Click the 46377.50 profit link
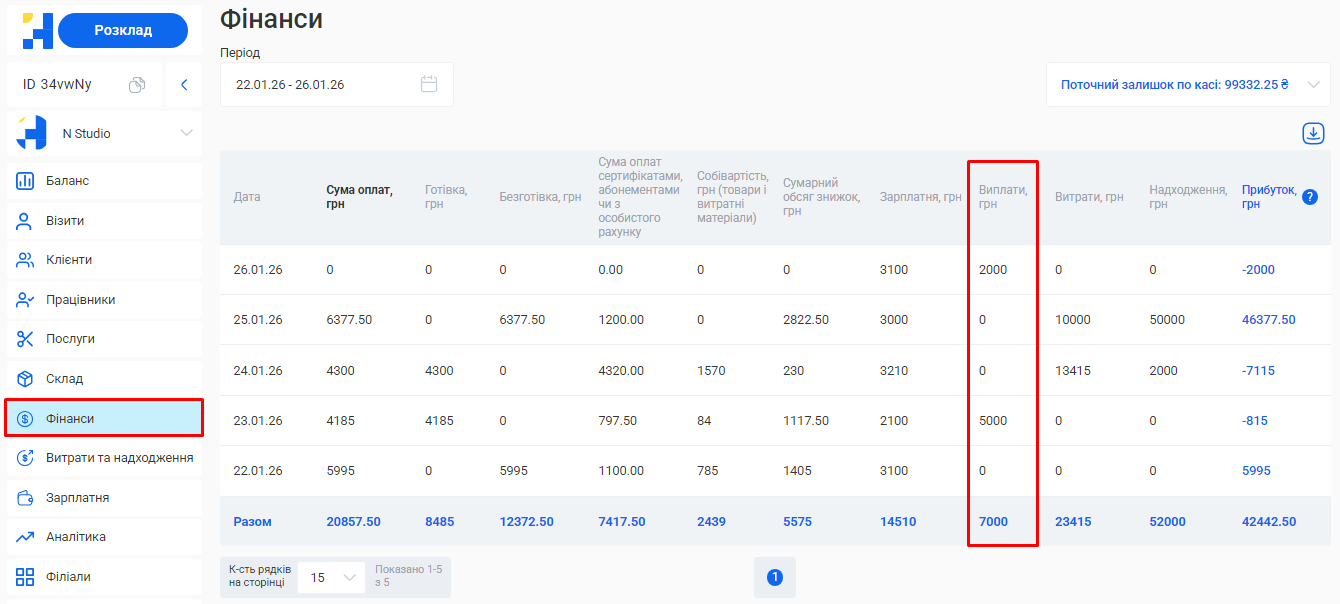1340x604 pixels. [1268, 320]
